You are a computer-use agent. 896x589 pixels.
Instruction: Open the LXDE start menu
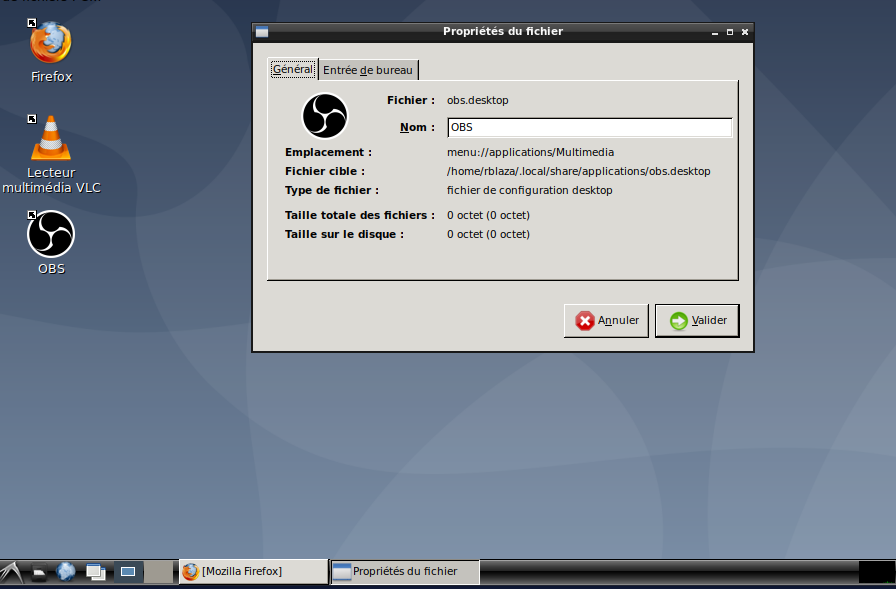pyautogui.click(x=11, y=572)
